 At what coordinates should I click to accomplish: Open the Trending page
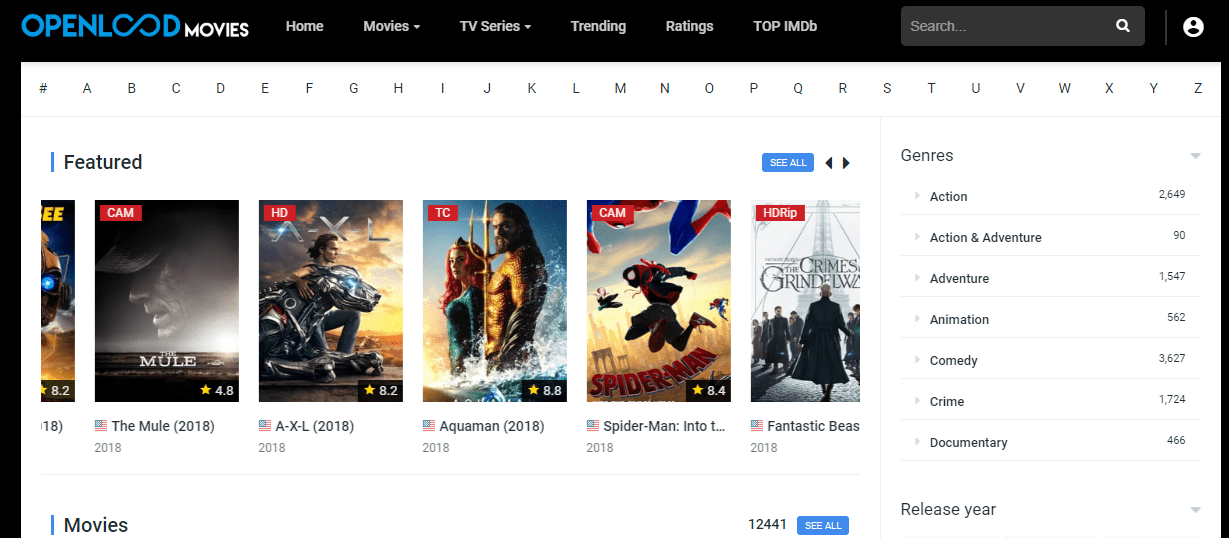click(x=598, y=26)
